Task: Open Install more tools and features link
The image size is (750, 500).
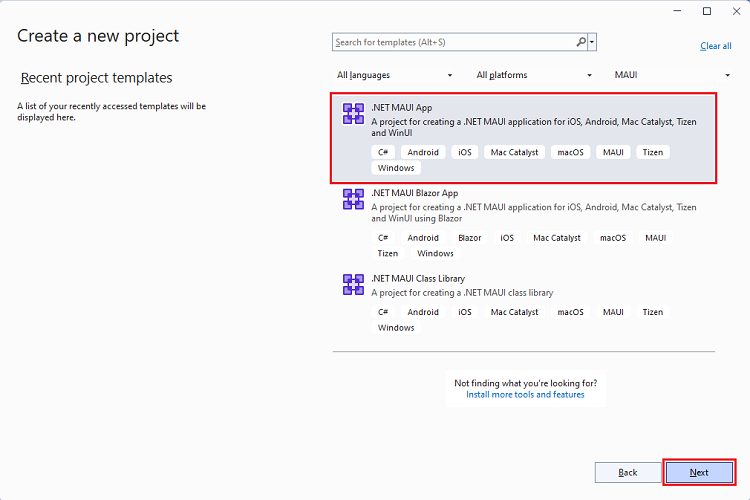Action: (x=525, y=395)
